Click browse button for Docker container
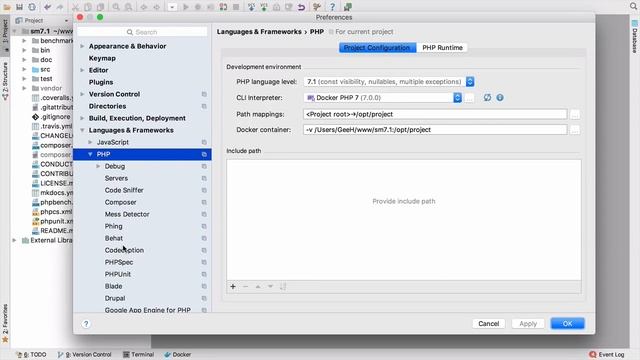 point(575,130)
